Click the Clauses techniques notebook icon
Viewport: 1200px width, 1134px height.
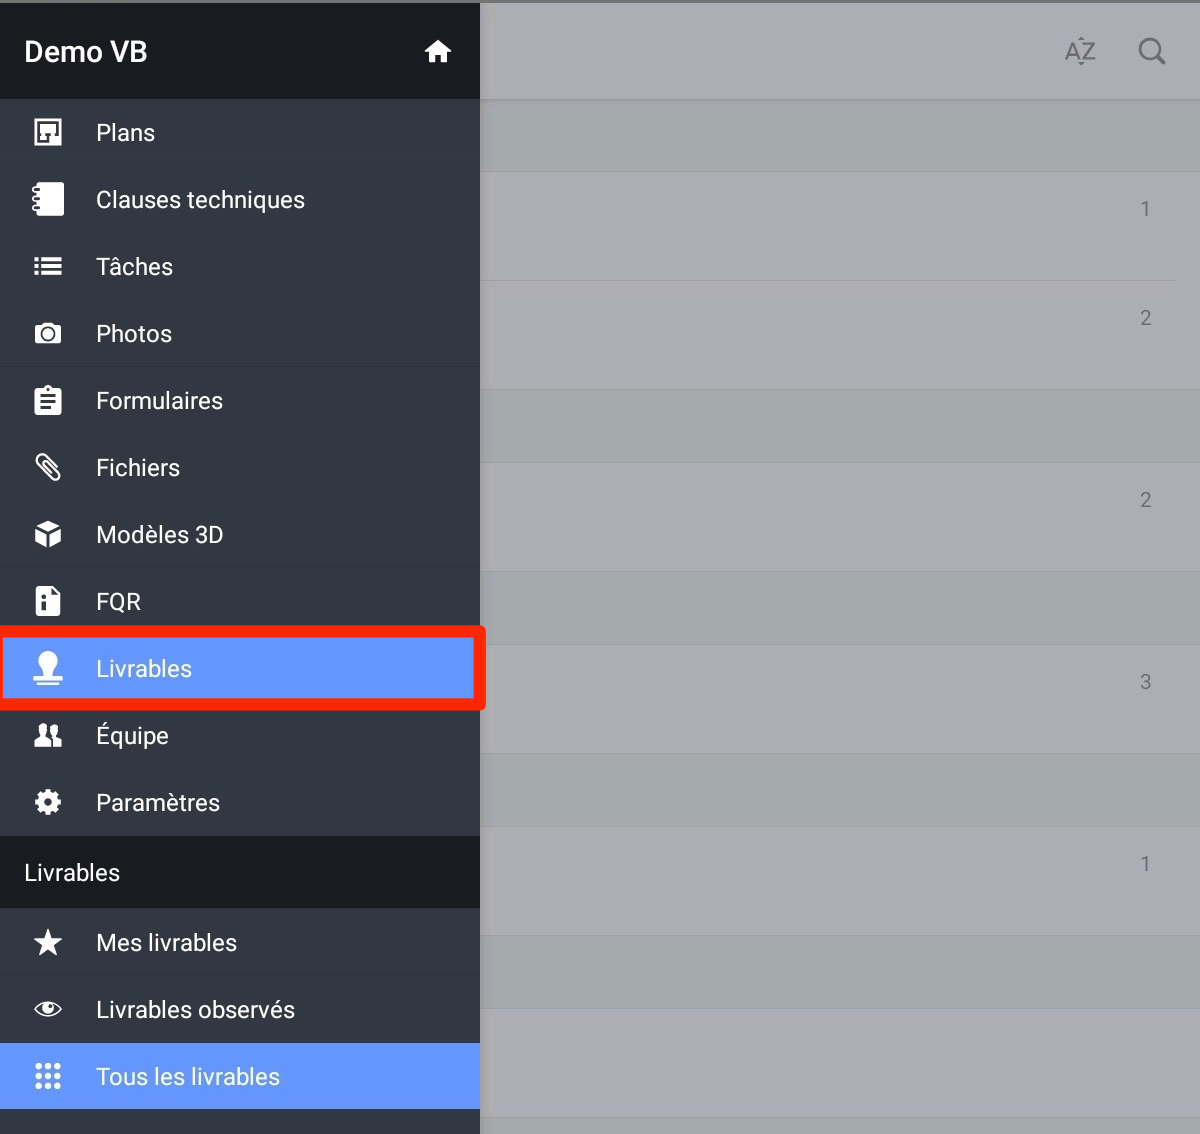tap(48, 199)
